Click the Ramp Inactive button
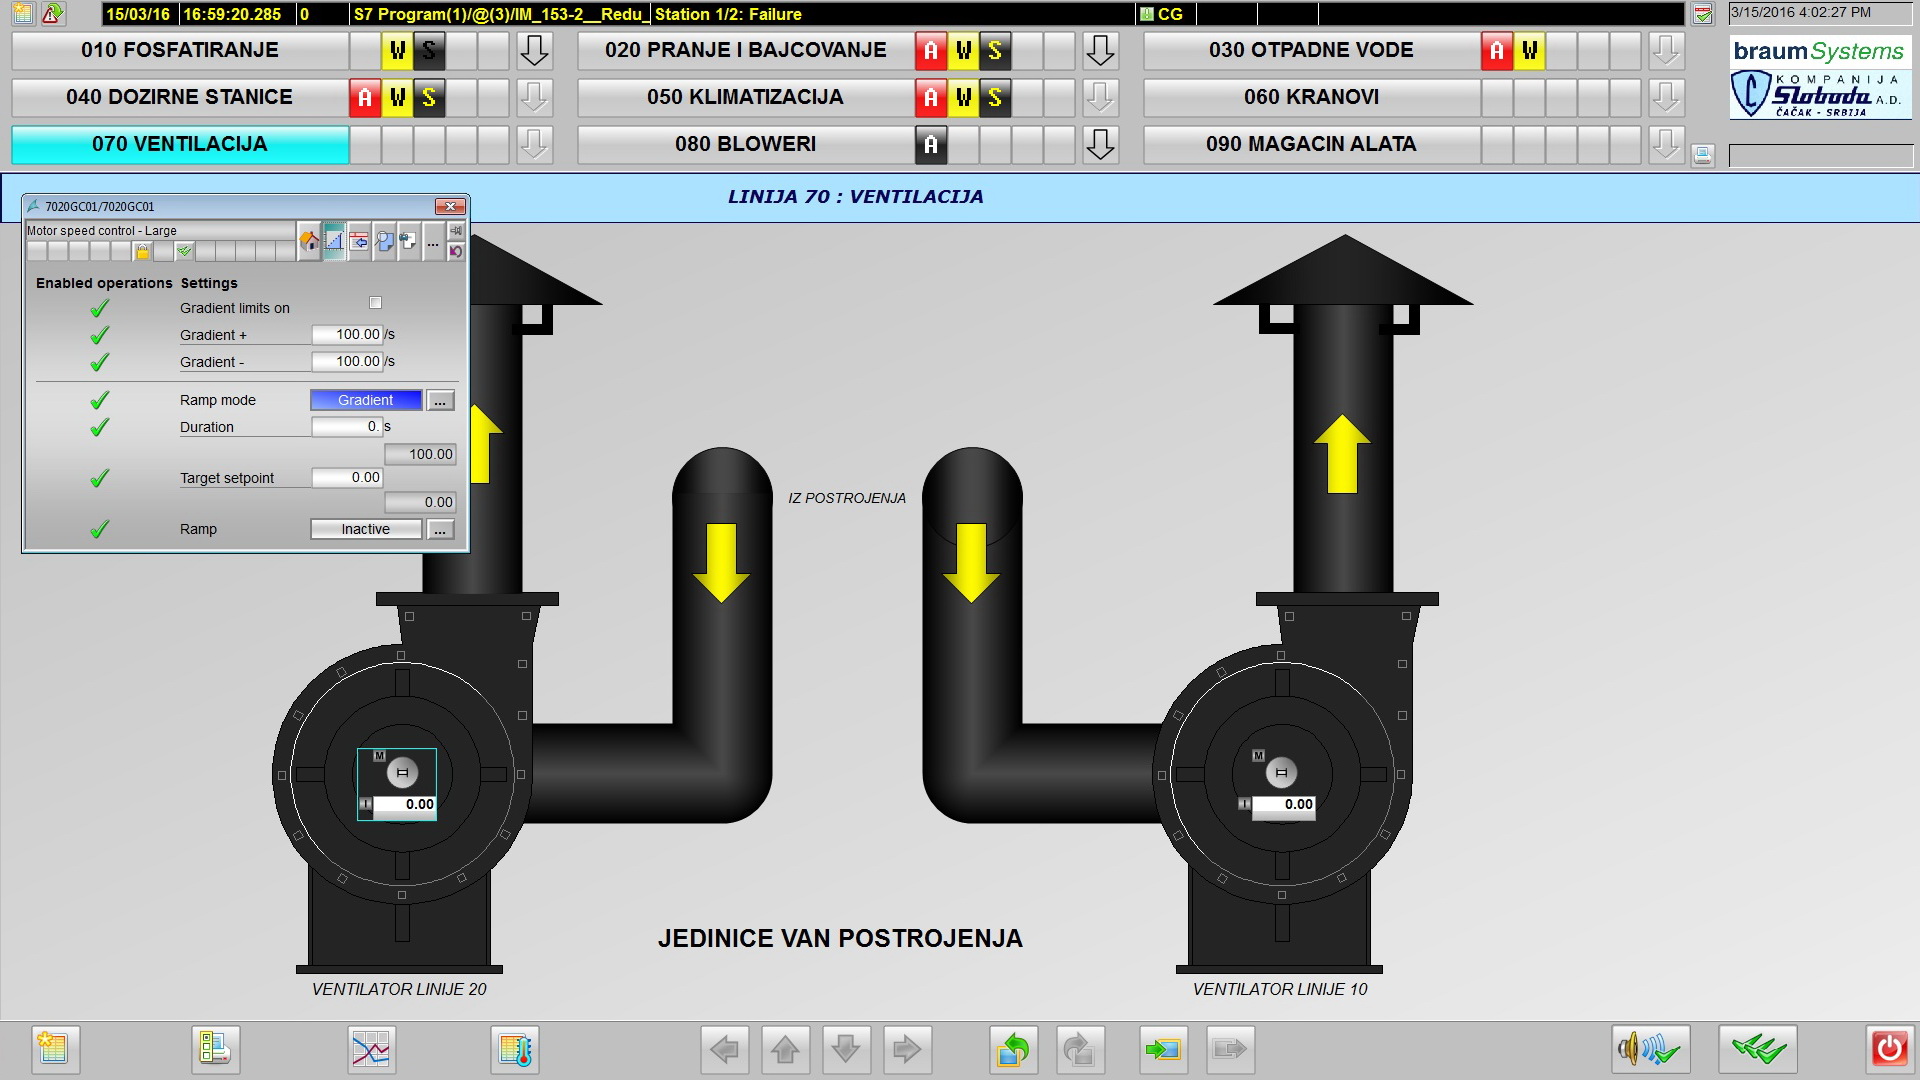The height and width of the screenshot is (1080, 1920). (x=366, y=529)
